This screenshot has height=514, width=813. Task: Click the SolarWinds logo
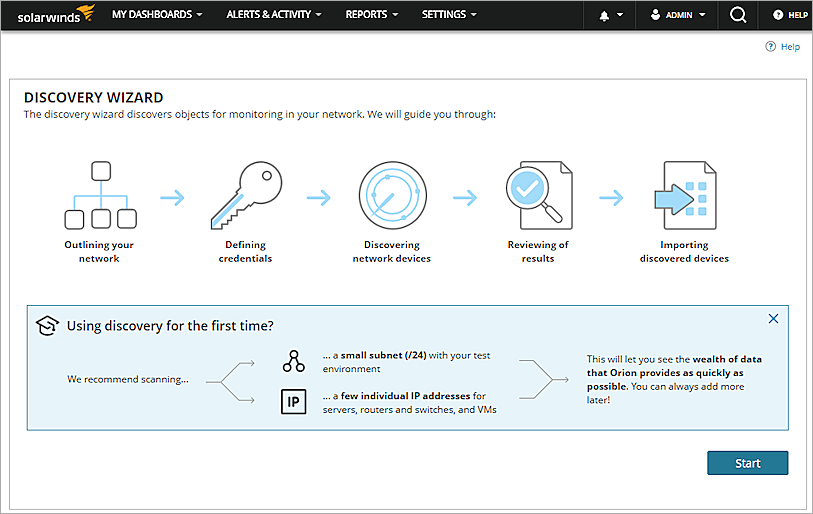pyautogui.click(x=50, y=15)
